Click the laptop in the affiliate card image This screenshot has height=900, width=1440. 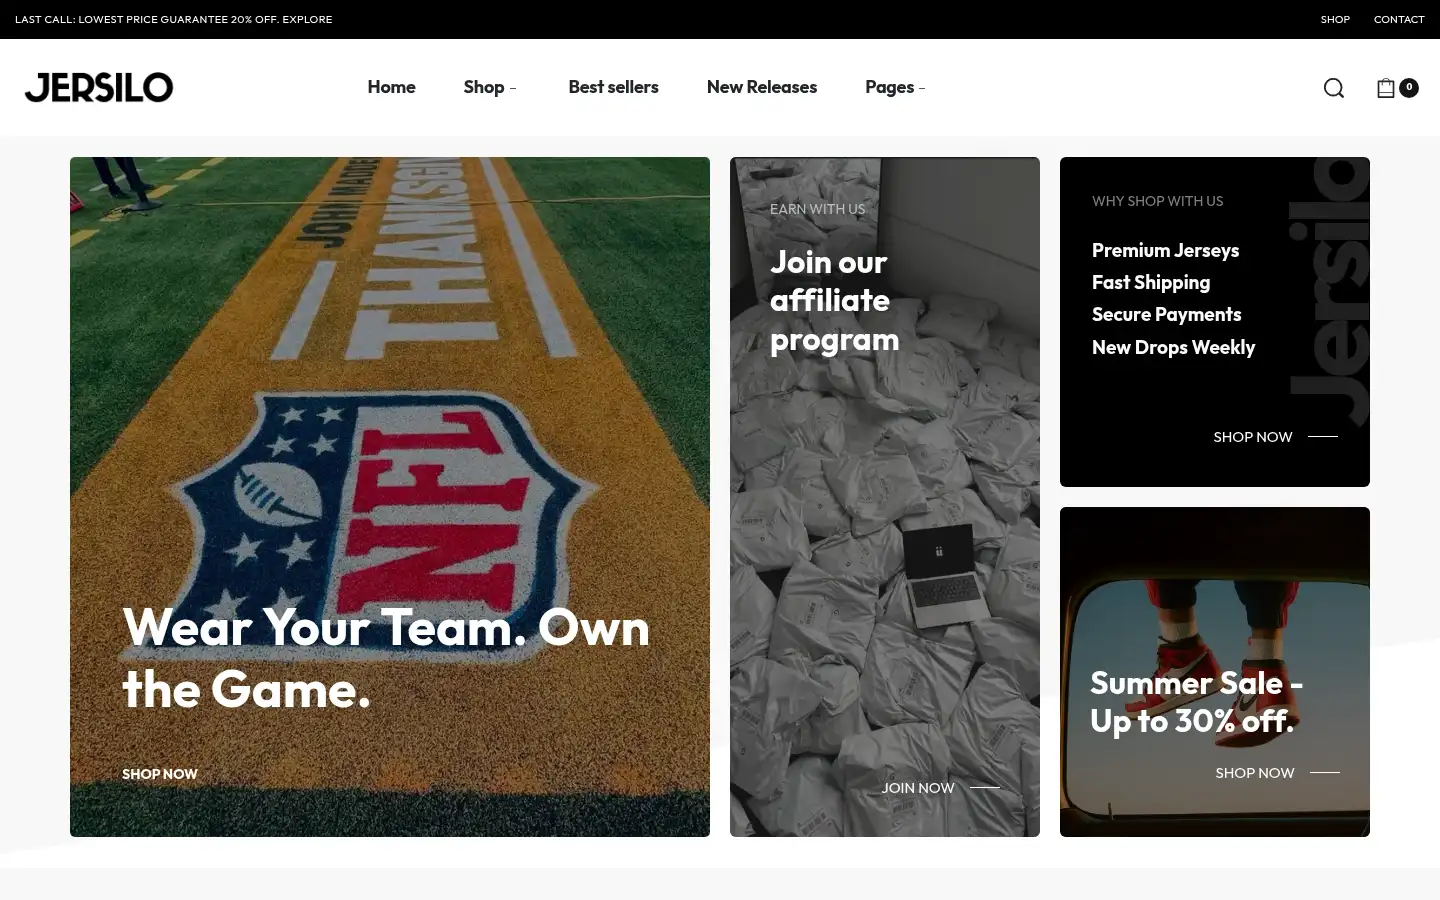[x=944, y=575]
